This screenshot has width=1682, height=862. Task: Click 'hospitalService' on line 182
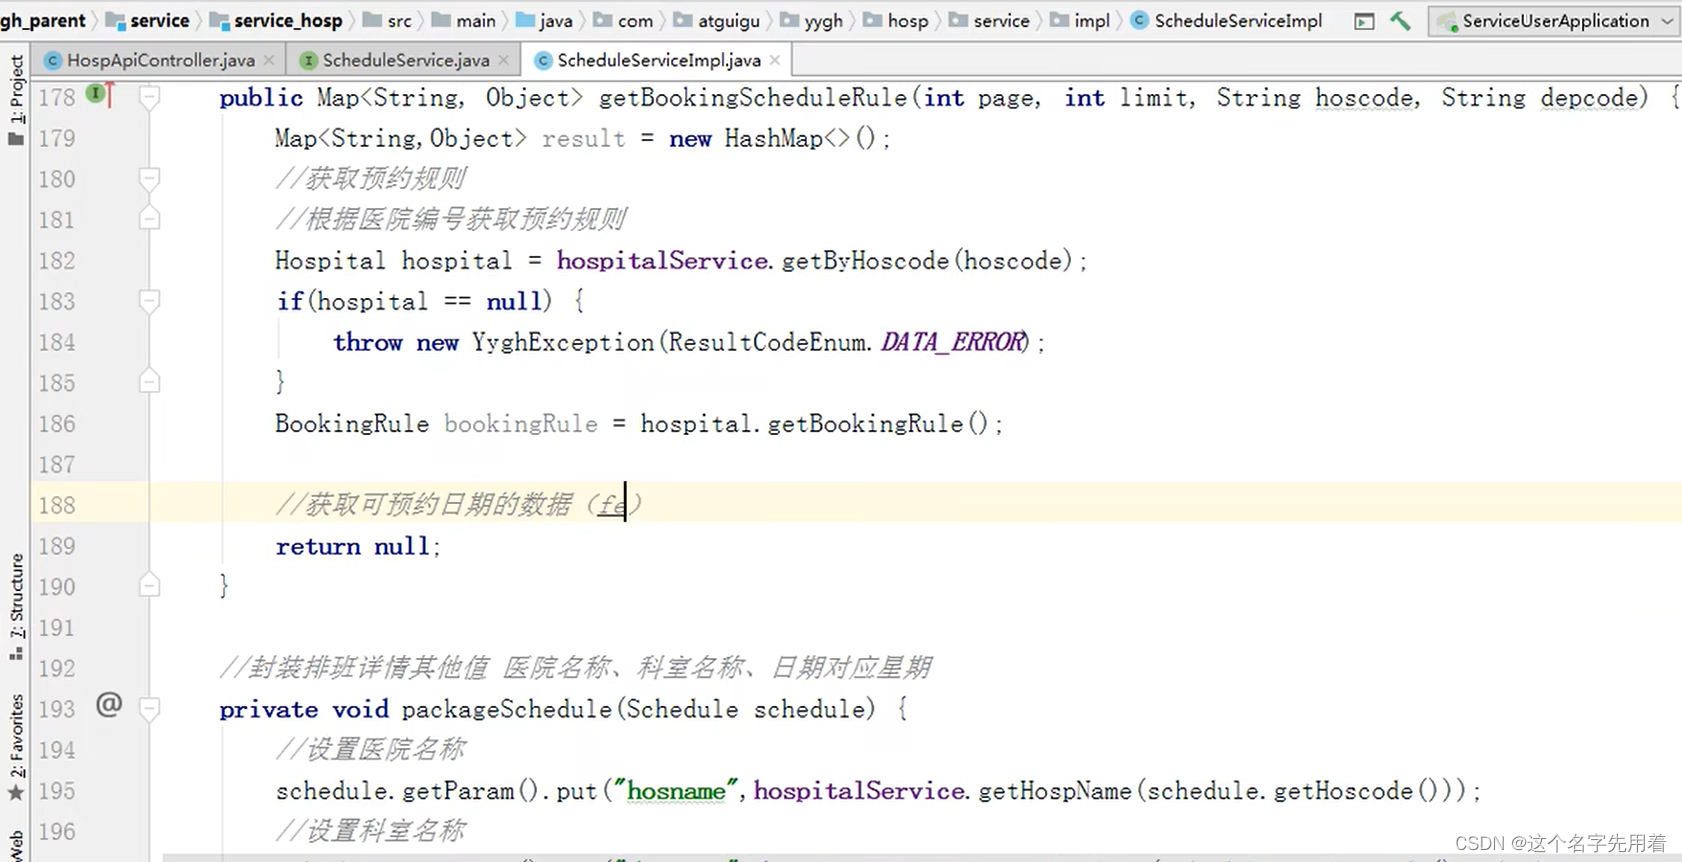[x=662, y=261]
